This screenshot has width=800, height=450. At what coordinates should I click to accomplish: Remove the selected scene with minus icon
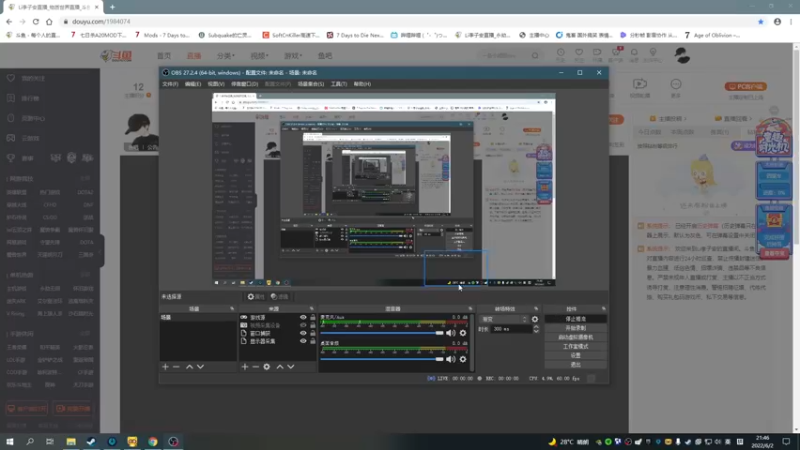point(176,367)
